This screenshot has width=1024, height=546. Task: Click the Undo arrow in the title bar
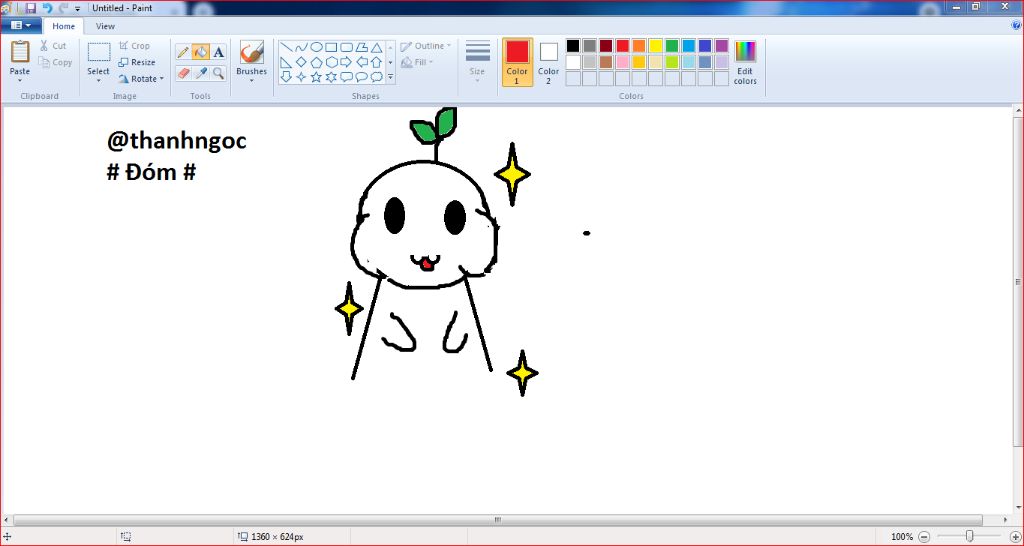47,8
